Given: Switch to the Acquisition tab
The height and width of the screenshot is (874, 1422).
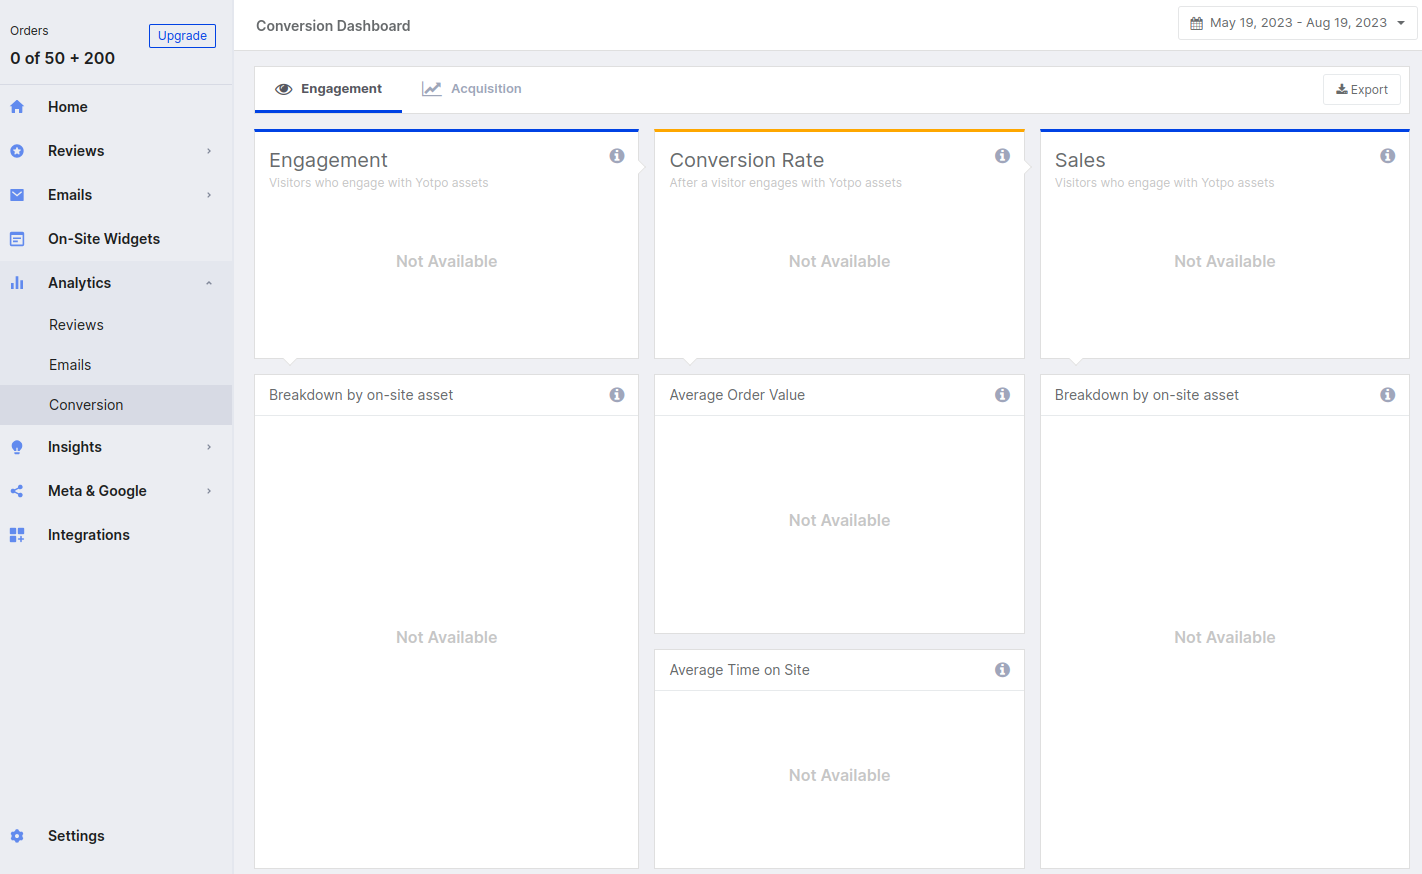Looking at the screenshot, I should click(472, 89).
